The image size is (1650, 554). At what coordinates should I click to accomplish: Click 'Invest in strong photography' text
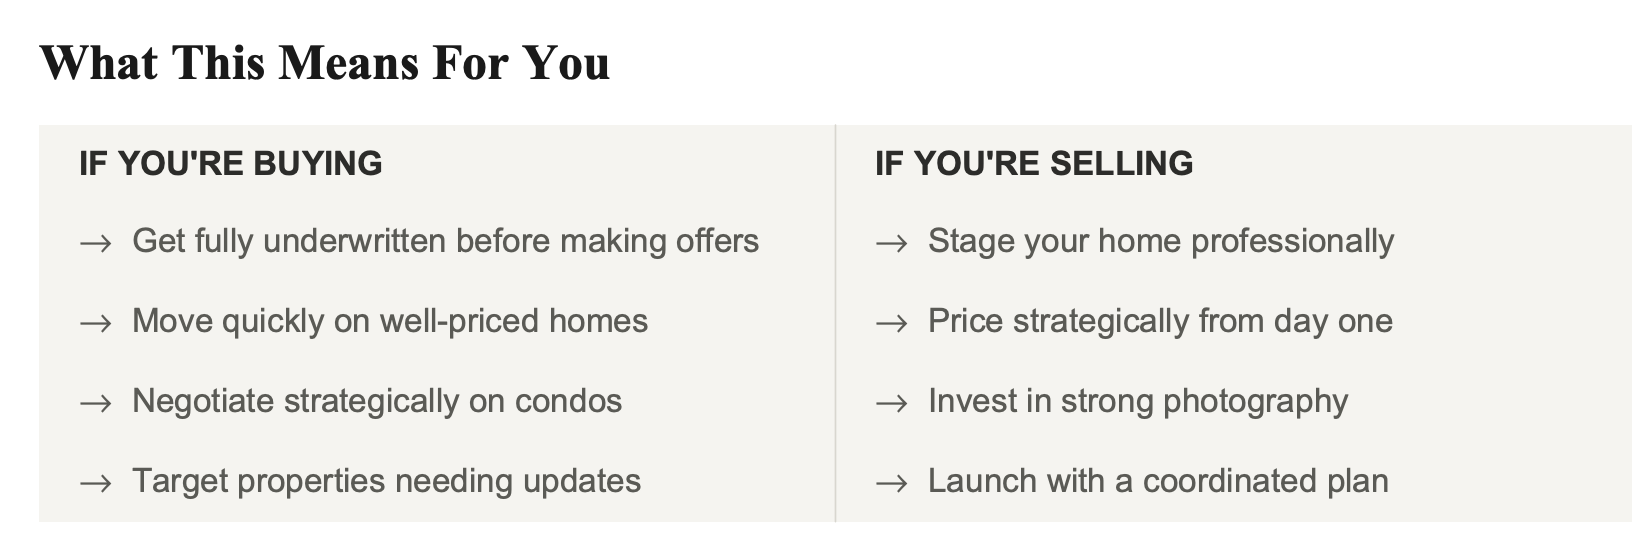(x=1138, y=401)
